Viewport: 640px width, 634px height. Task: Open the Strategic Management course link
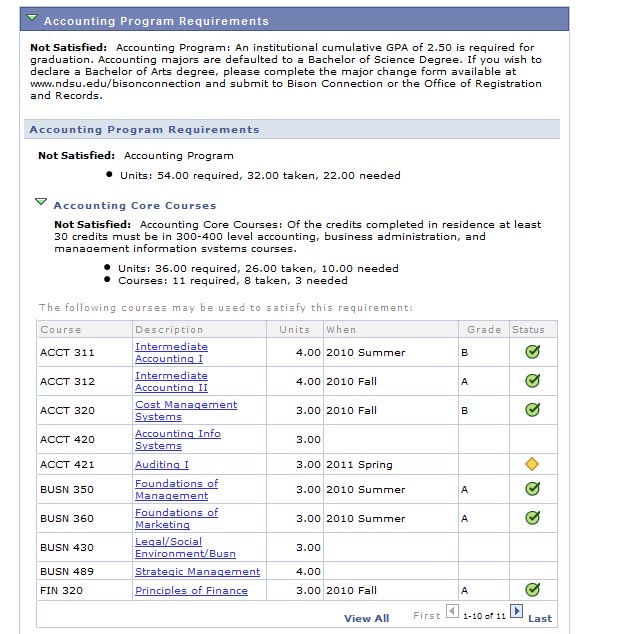197,572
